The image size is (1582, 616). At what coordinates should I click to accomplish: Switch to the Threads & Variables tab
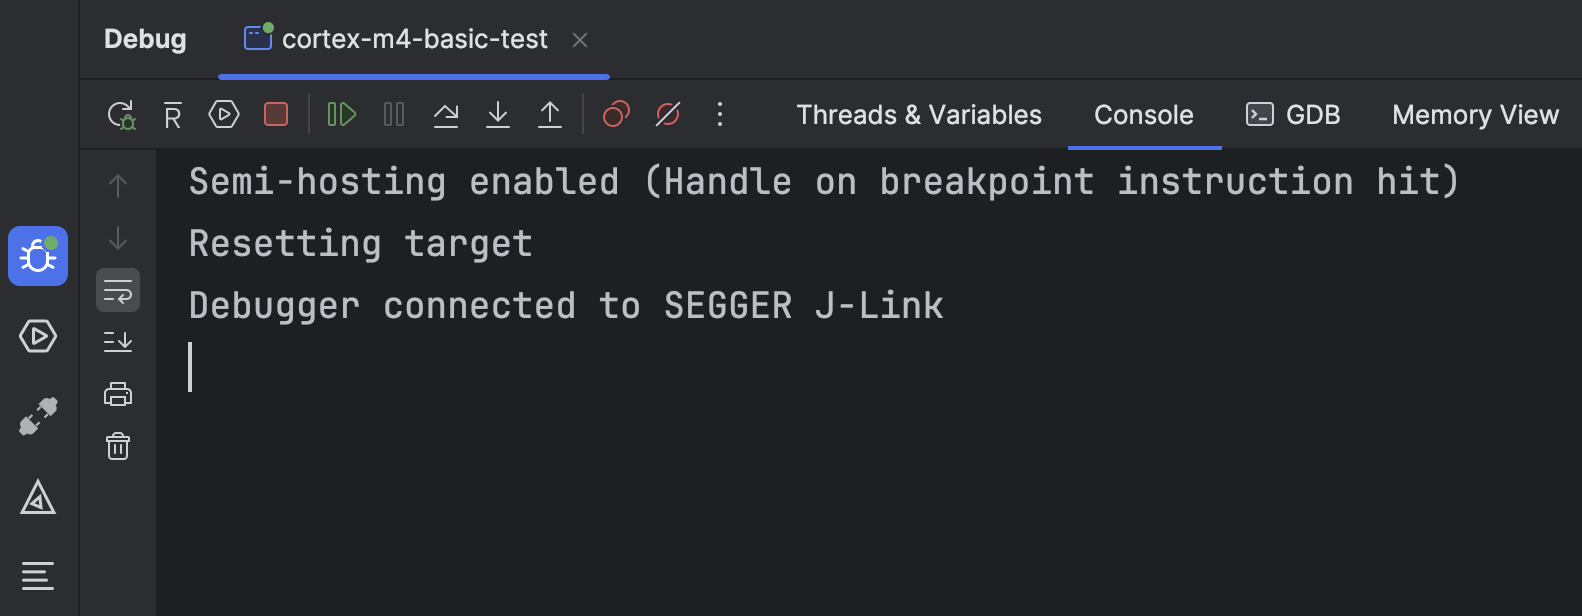pos(918,114)
